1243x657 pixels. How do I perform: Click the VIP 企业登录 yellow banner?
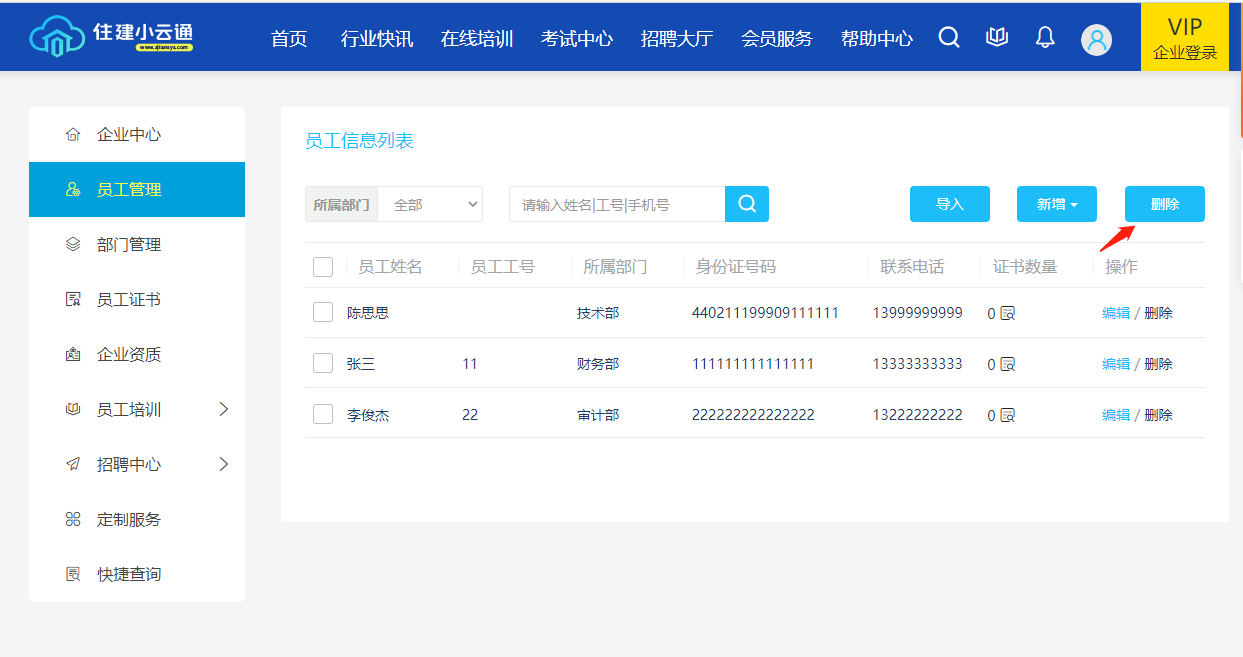pos(1184,37)
